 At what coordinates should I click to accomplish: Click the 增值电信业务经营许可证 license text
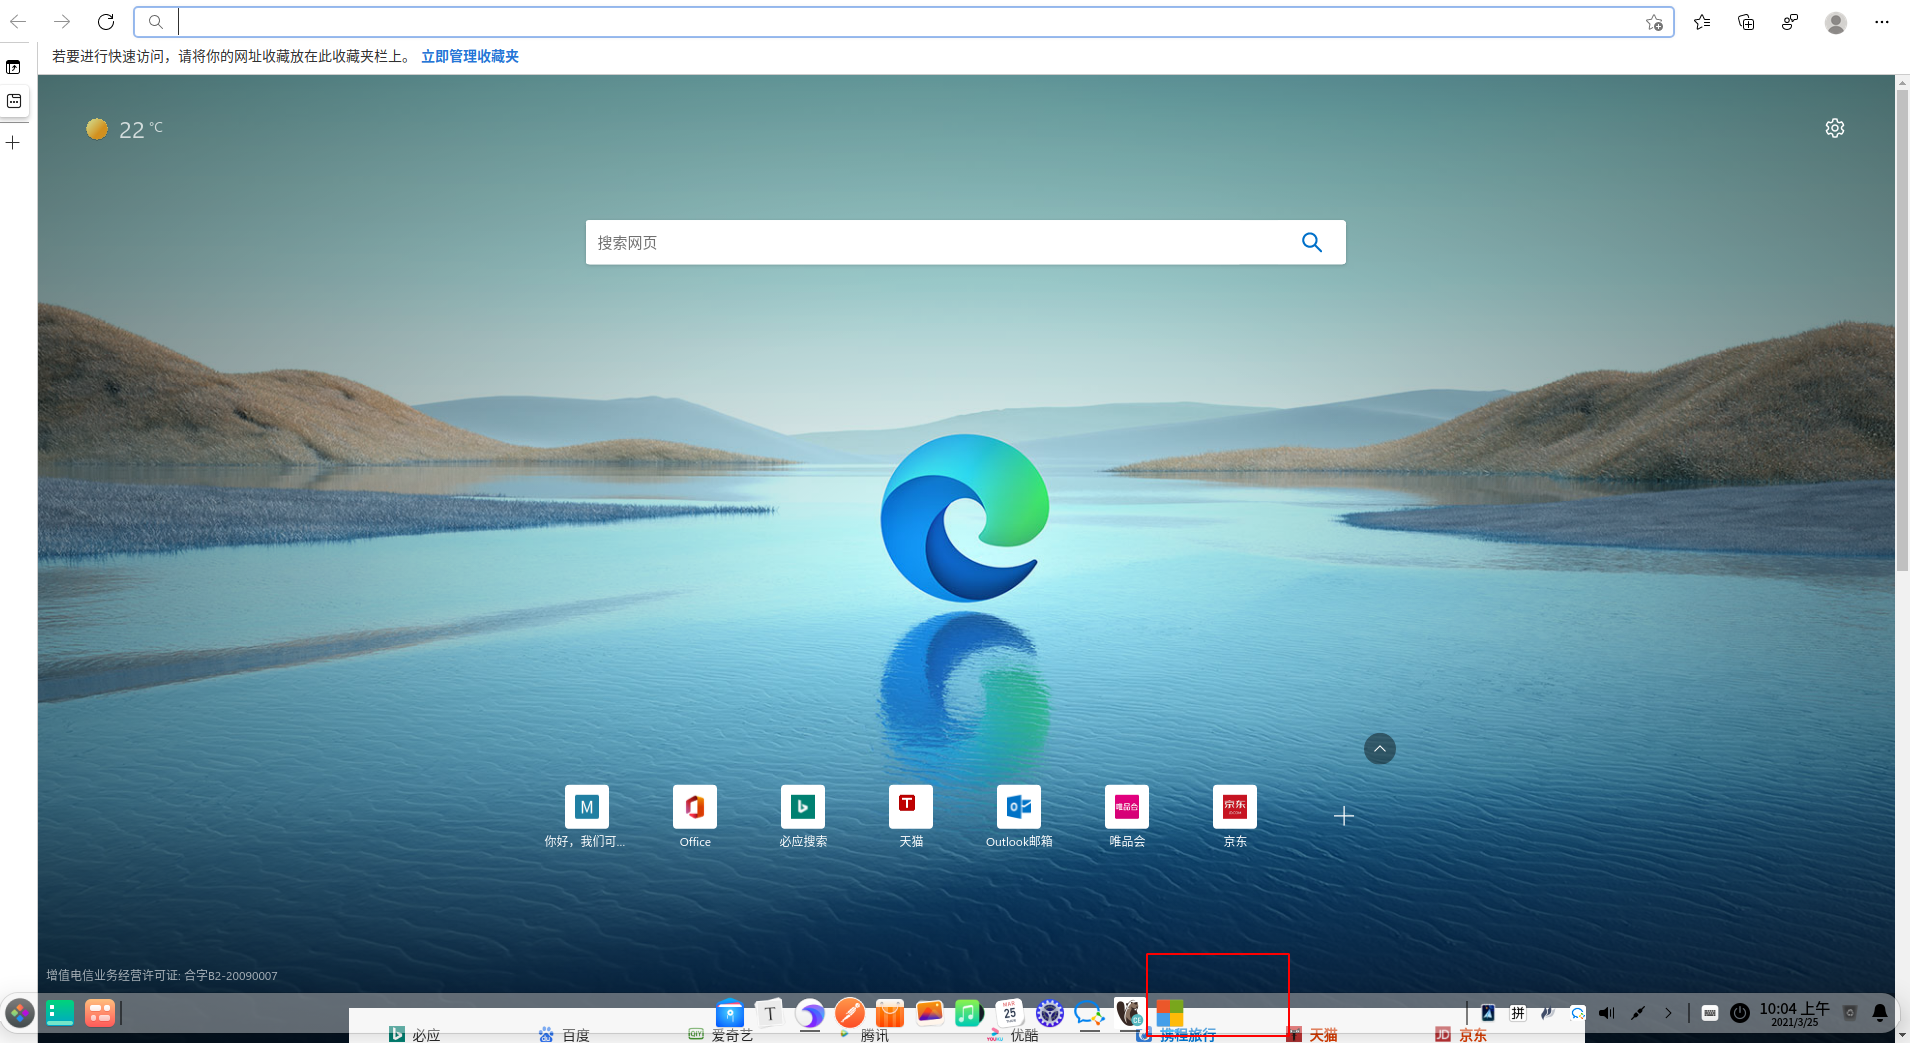tap(162, 975)
